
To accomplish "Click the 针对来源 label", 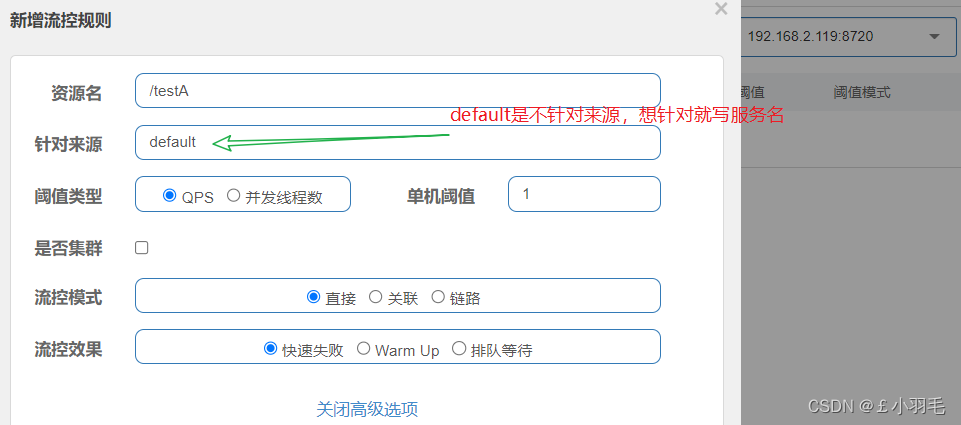I will (68, 145).
